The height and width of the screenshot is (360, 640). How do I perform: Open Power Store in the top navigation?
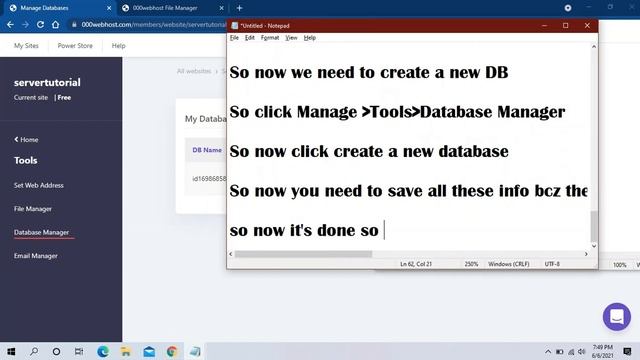tap(75, 46)
